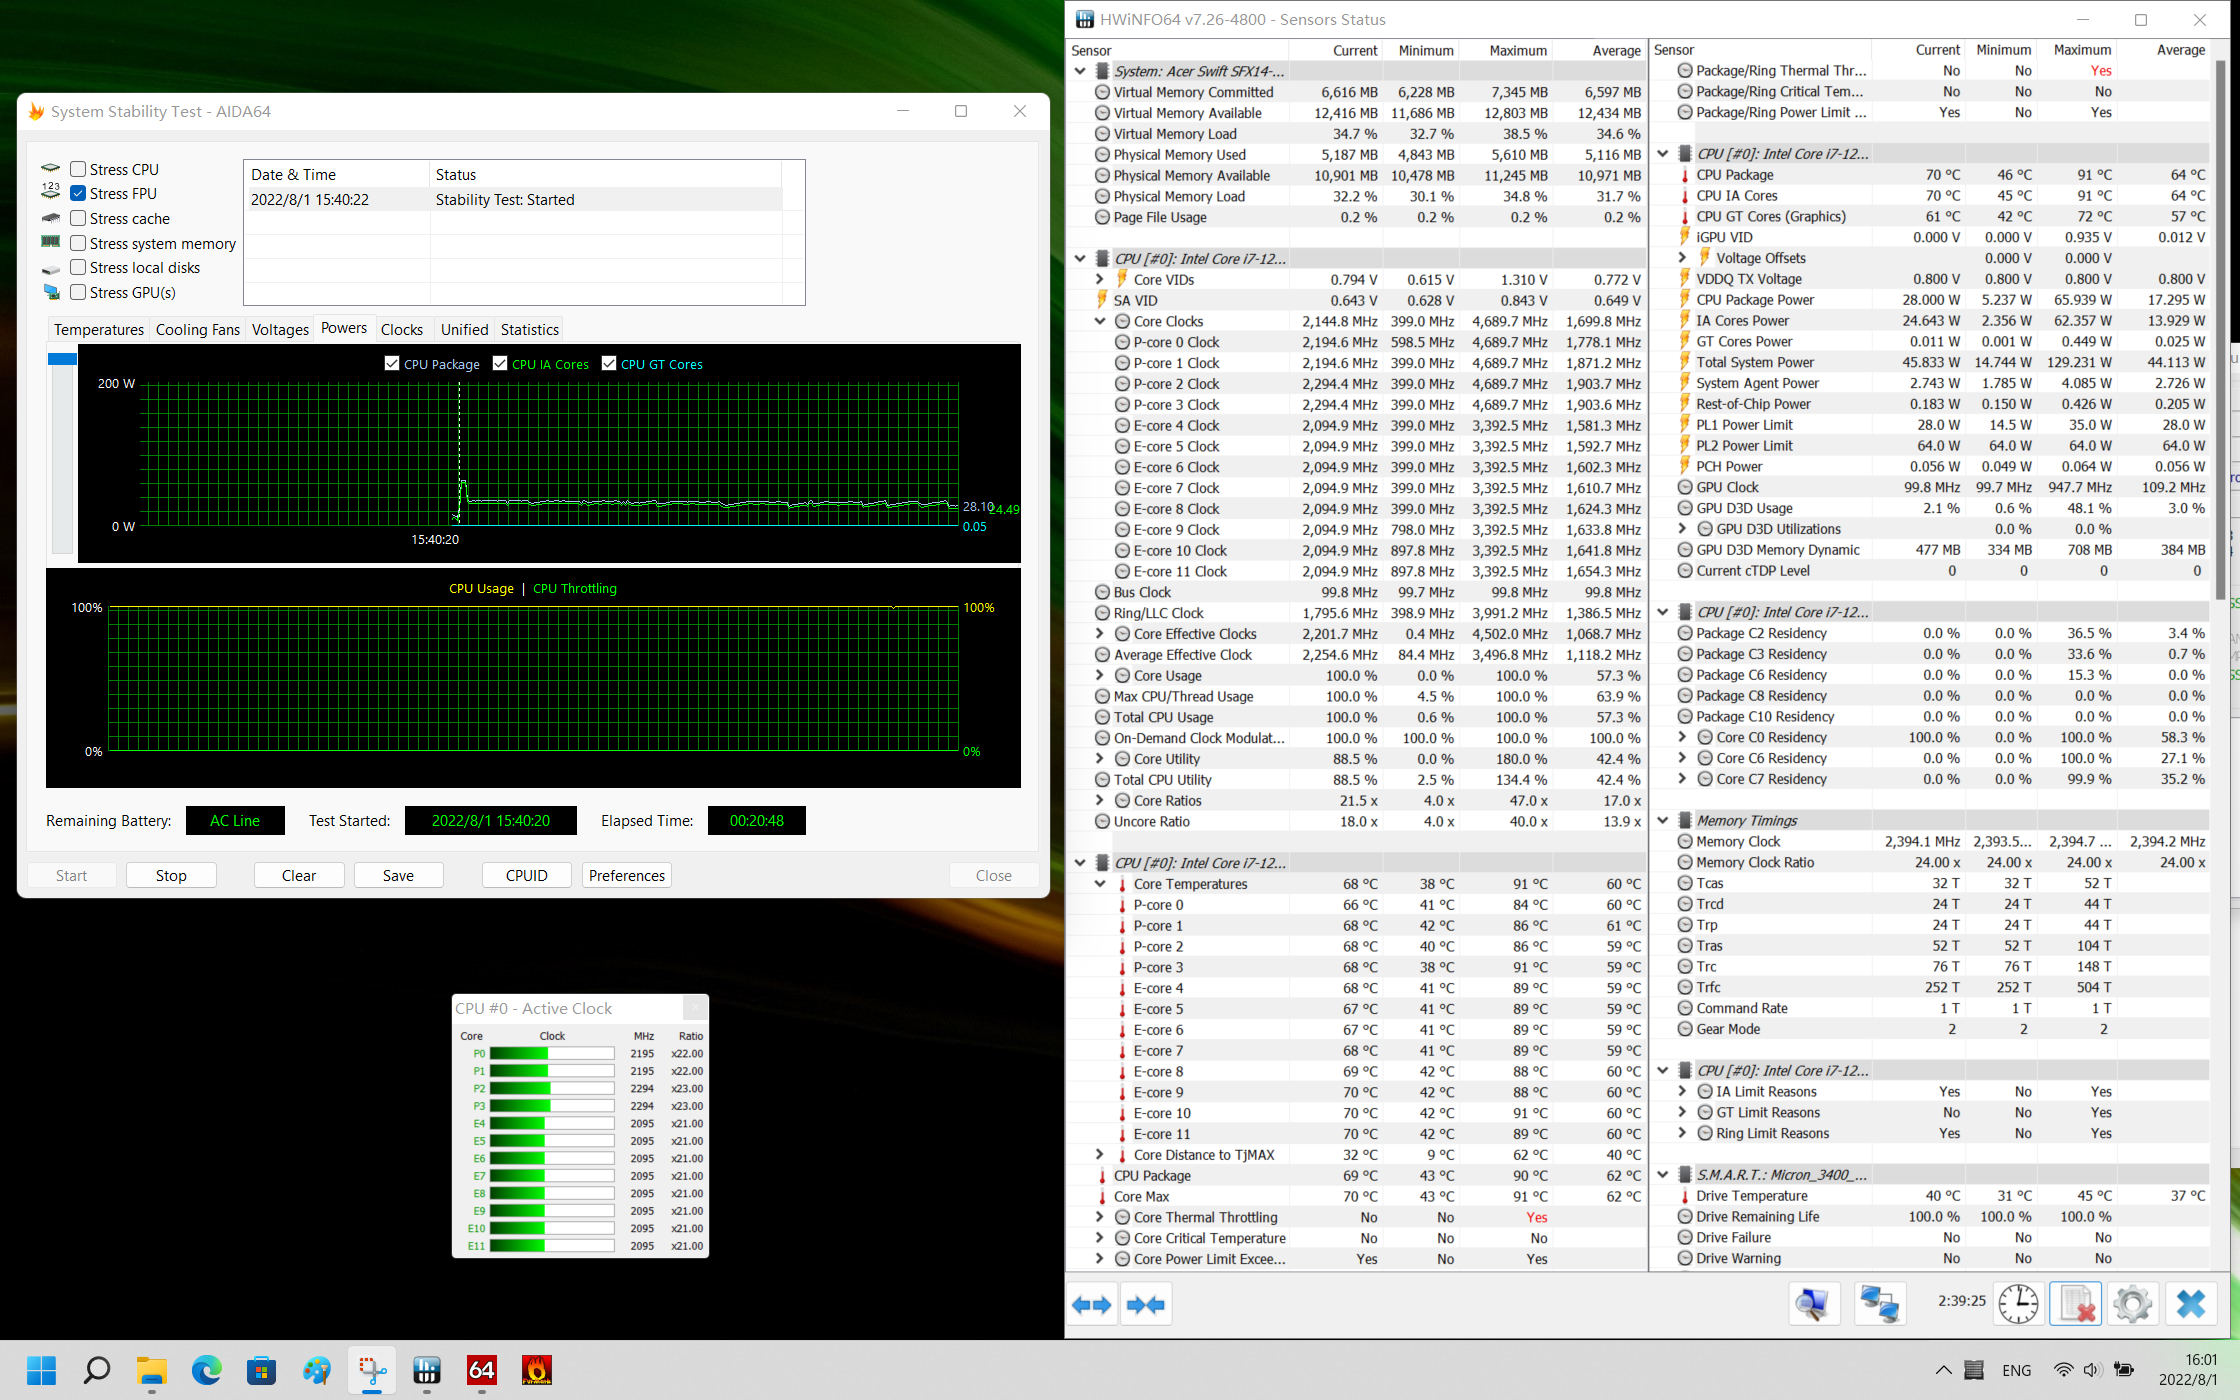Collapse Memory Timings group
This screenshot has height=1400, width=2240.
(x=1663, y=820)
